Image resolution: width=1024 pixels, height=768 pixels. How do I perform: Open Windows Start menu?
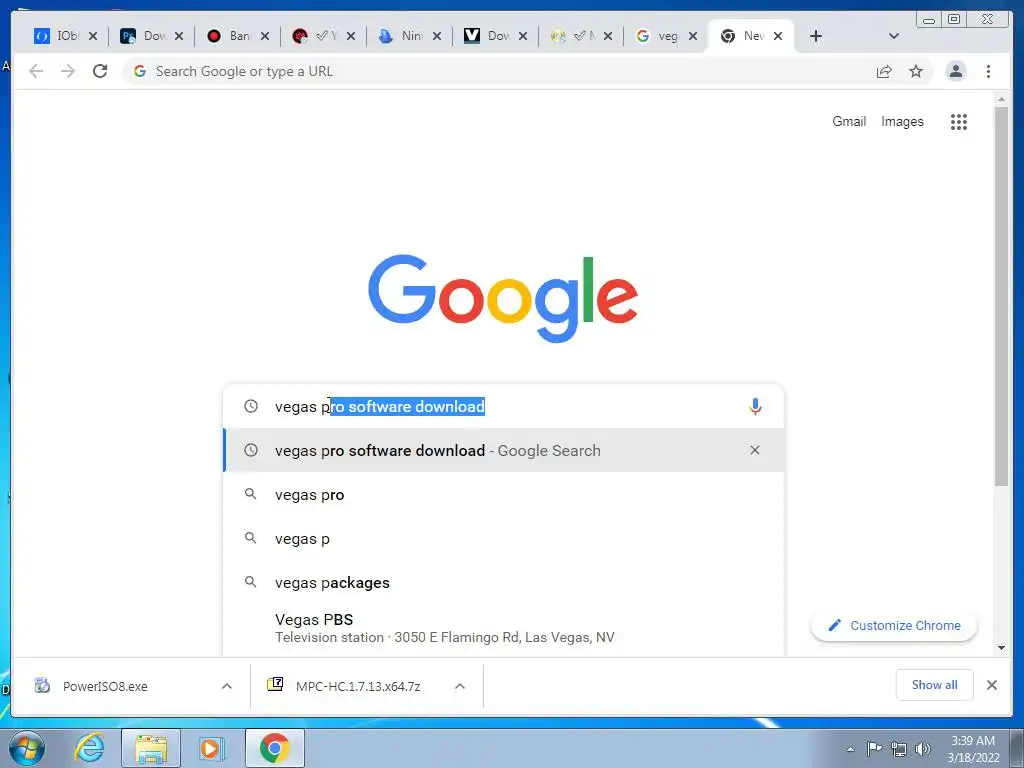(x=26, y=748)
